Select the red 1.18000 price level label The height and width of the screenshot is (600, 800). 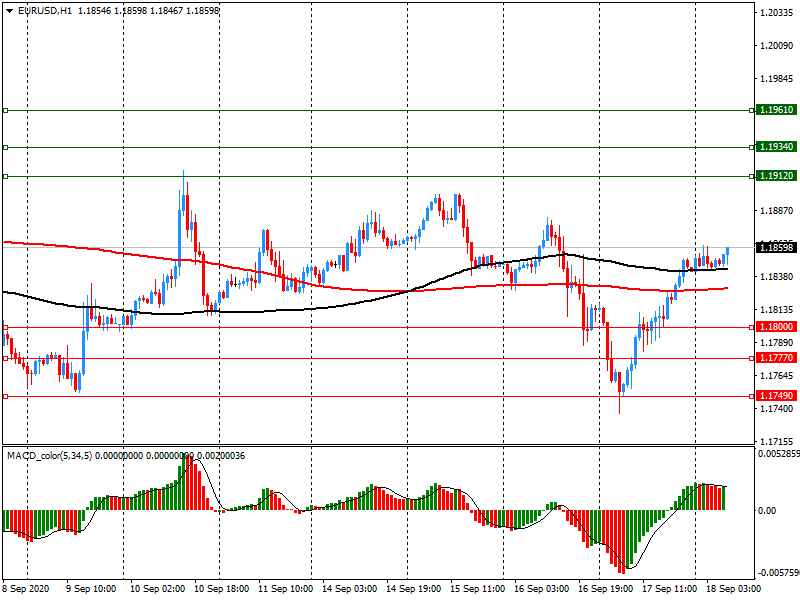[x=777, y=327]
